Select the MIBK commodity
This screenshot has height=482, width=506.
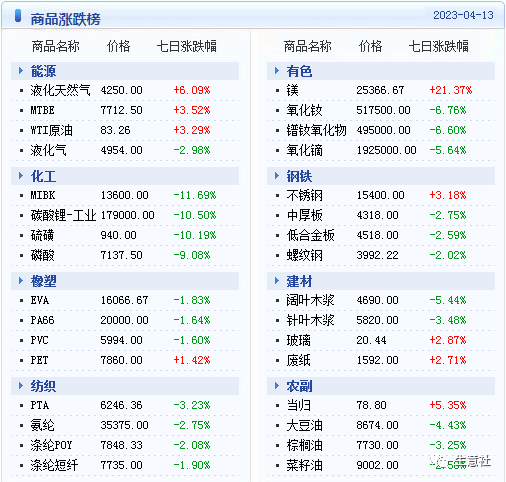coord(43,195)
